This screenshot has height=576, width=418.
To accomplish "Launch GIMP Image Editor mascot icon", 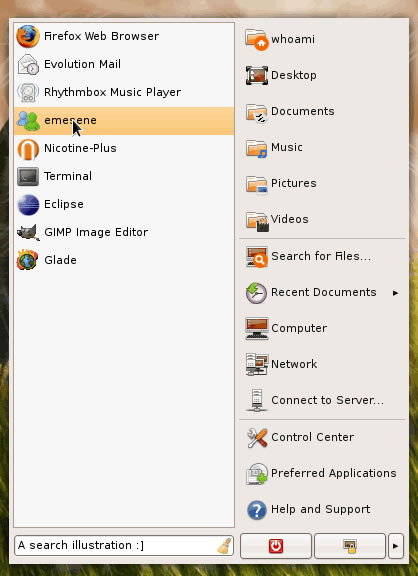I will tap(28, 232).
